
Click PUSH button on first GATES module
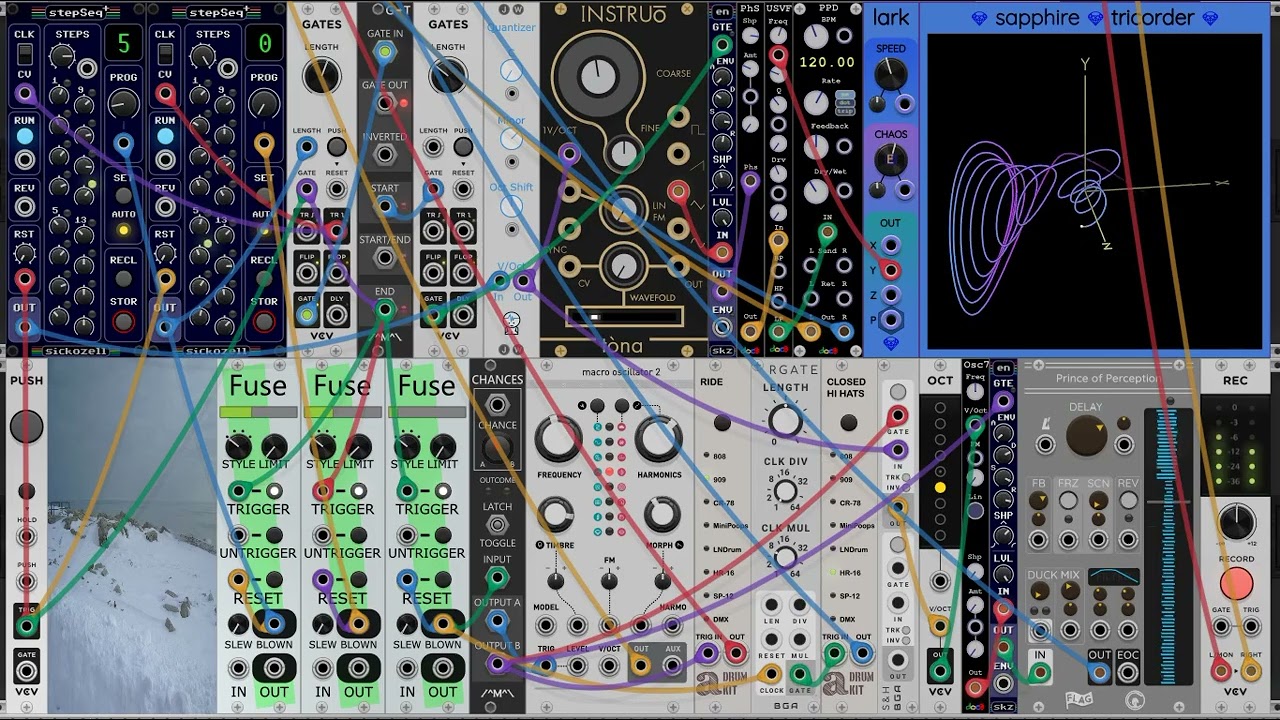(x=337, y=147)
